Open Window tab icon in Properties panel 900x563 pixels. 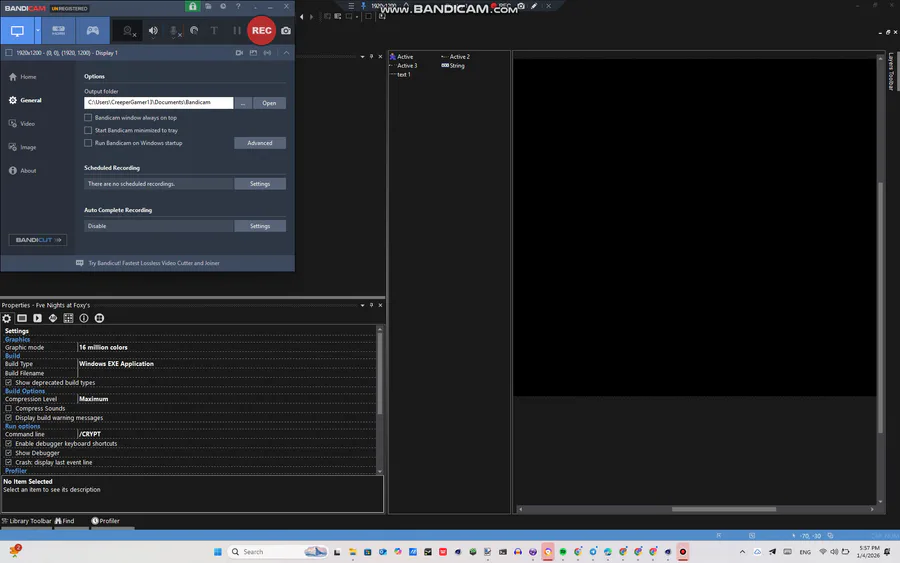pos(22,319)
